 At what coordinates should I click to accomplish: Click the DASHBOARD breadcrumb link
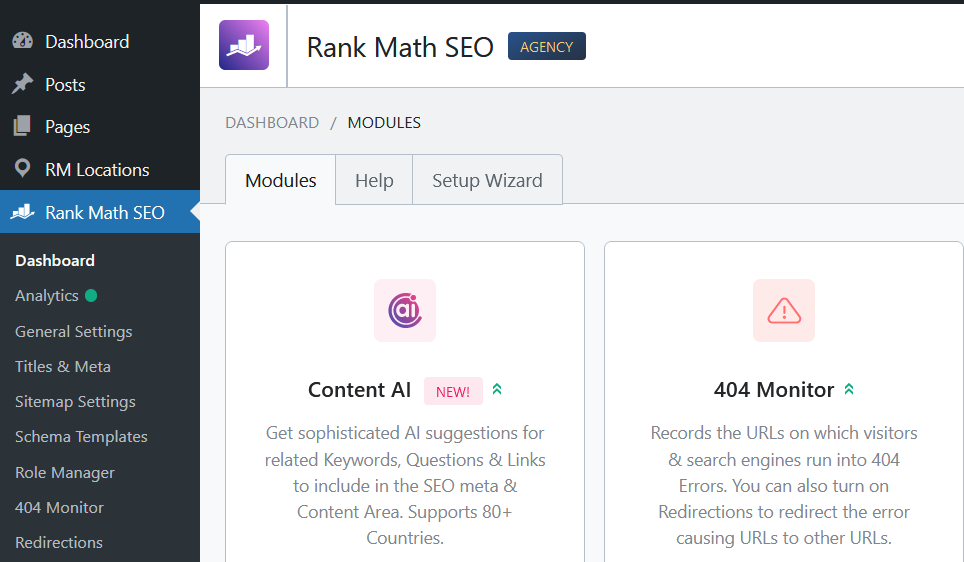(272, 123)
